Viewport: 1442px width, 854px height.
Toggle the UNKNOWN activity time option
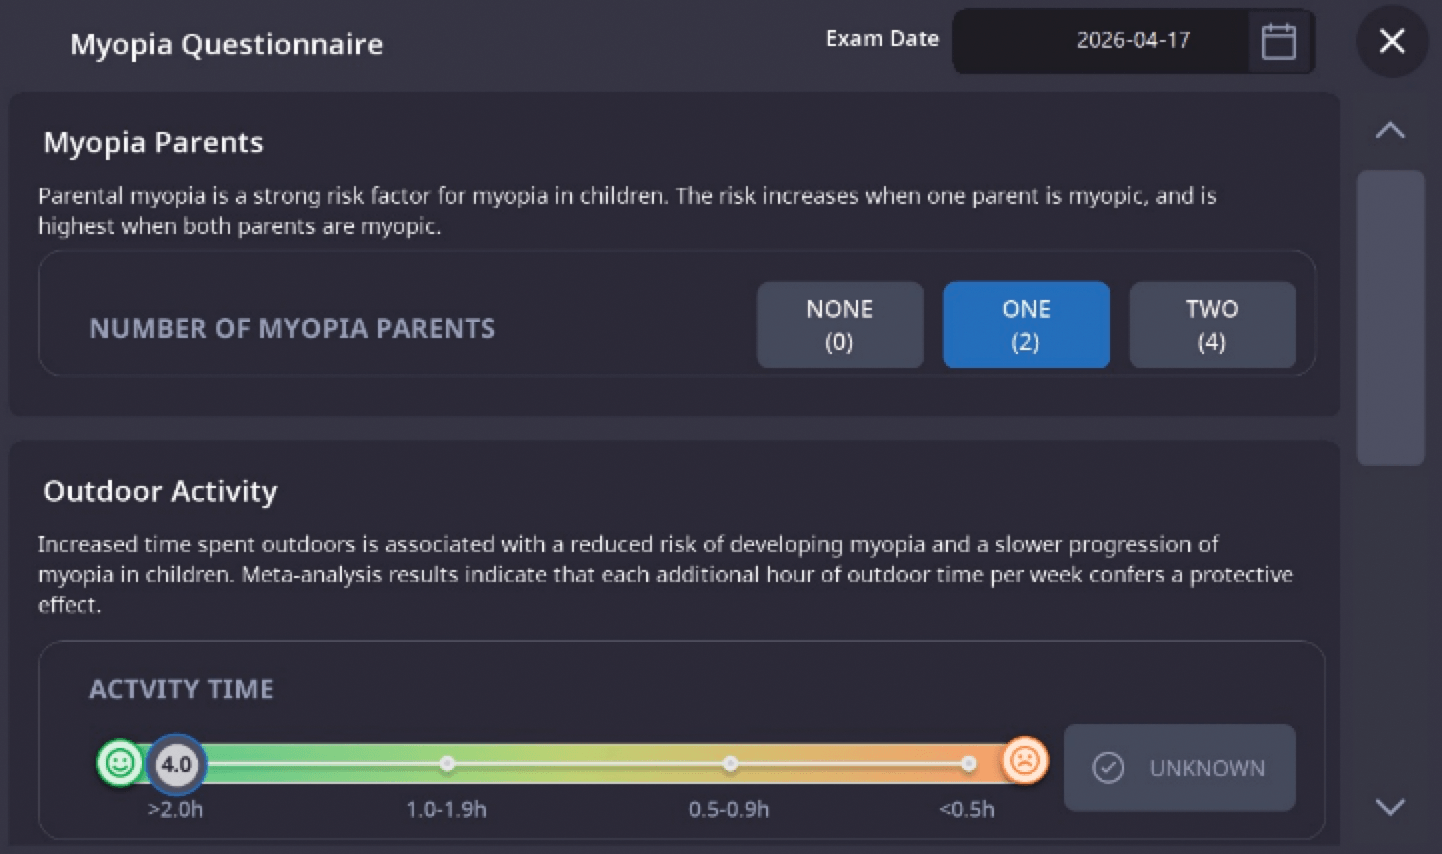tap(1180, 768)
